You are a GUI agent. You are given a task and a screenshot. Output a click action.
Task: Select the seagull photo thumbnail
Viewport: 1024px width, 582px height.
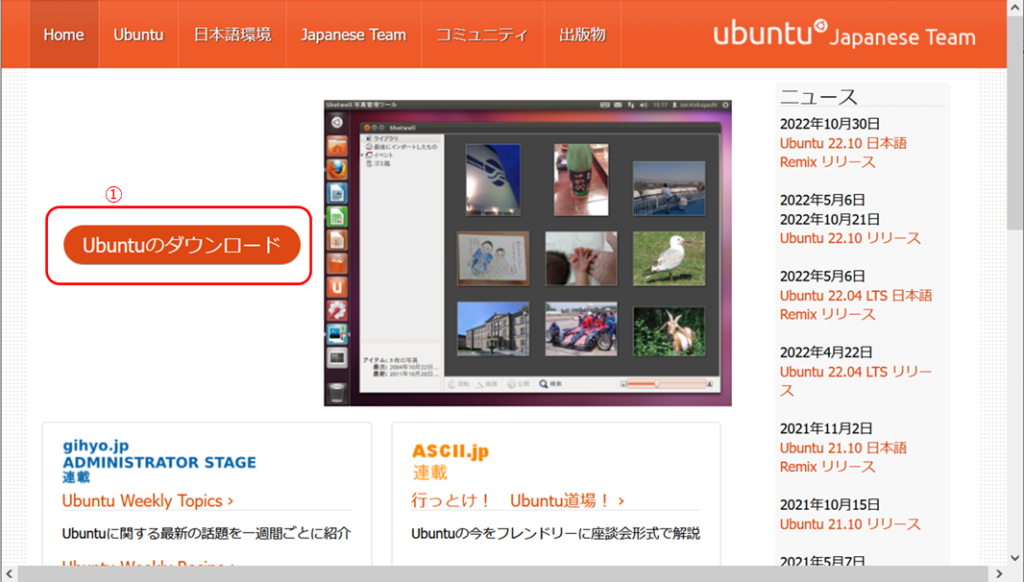coord(668,258)
